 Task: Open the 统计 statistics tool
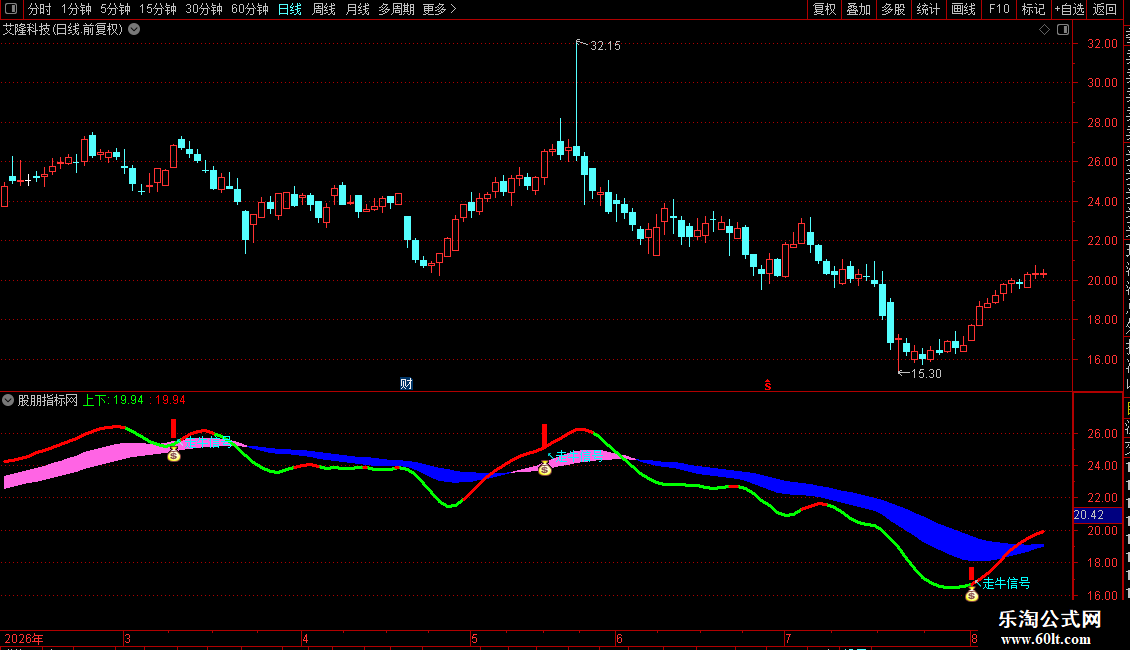coord(928,9)
